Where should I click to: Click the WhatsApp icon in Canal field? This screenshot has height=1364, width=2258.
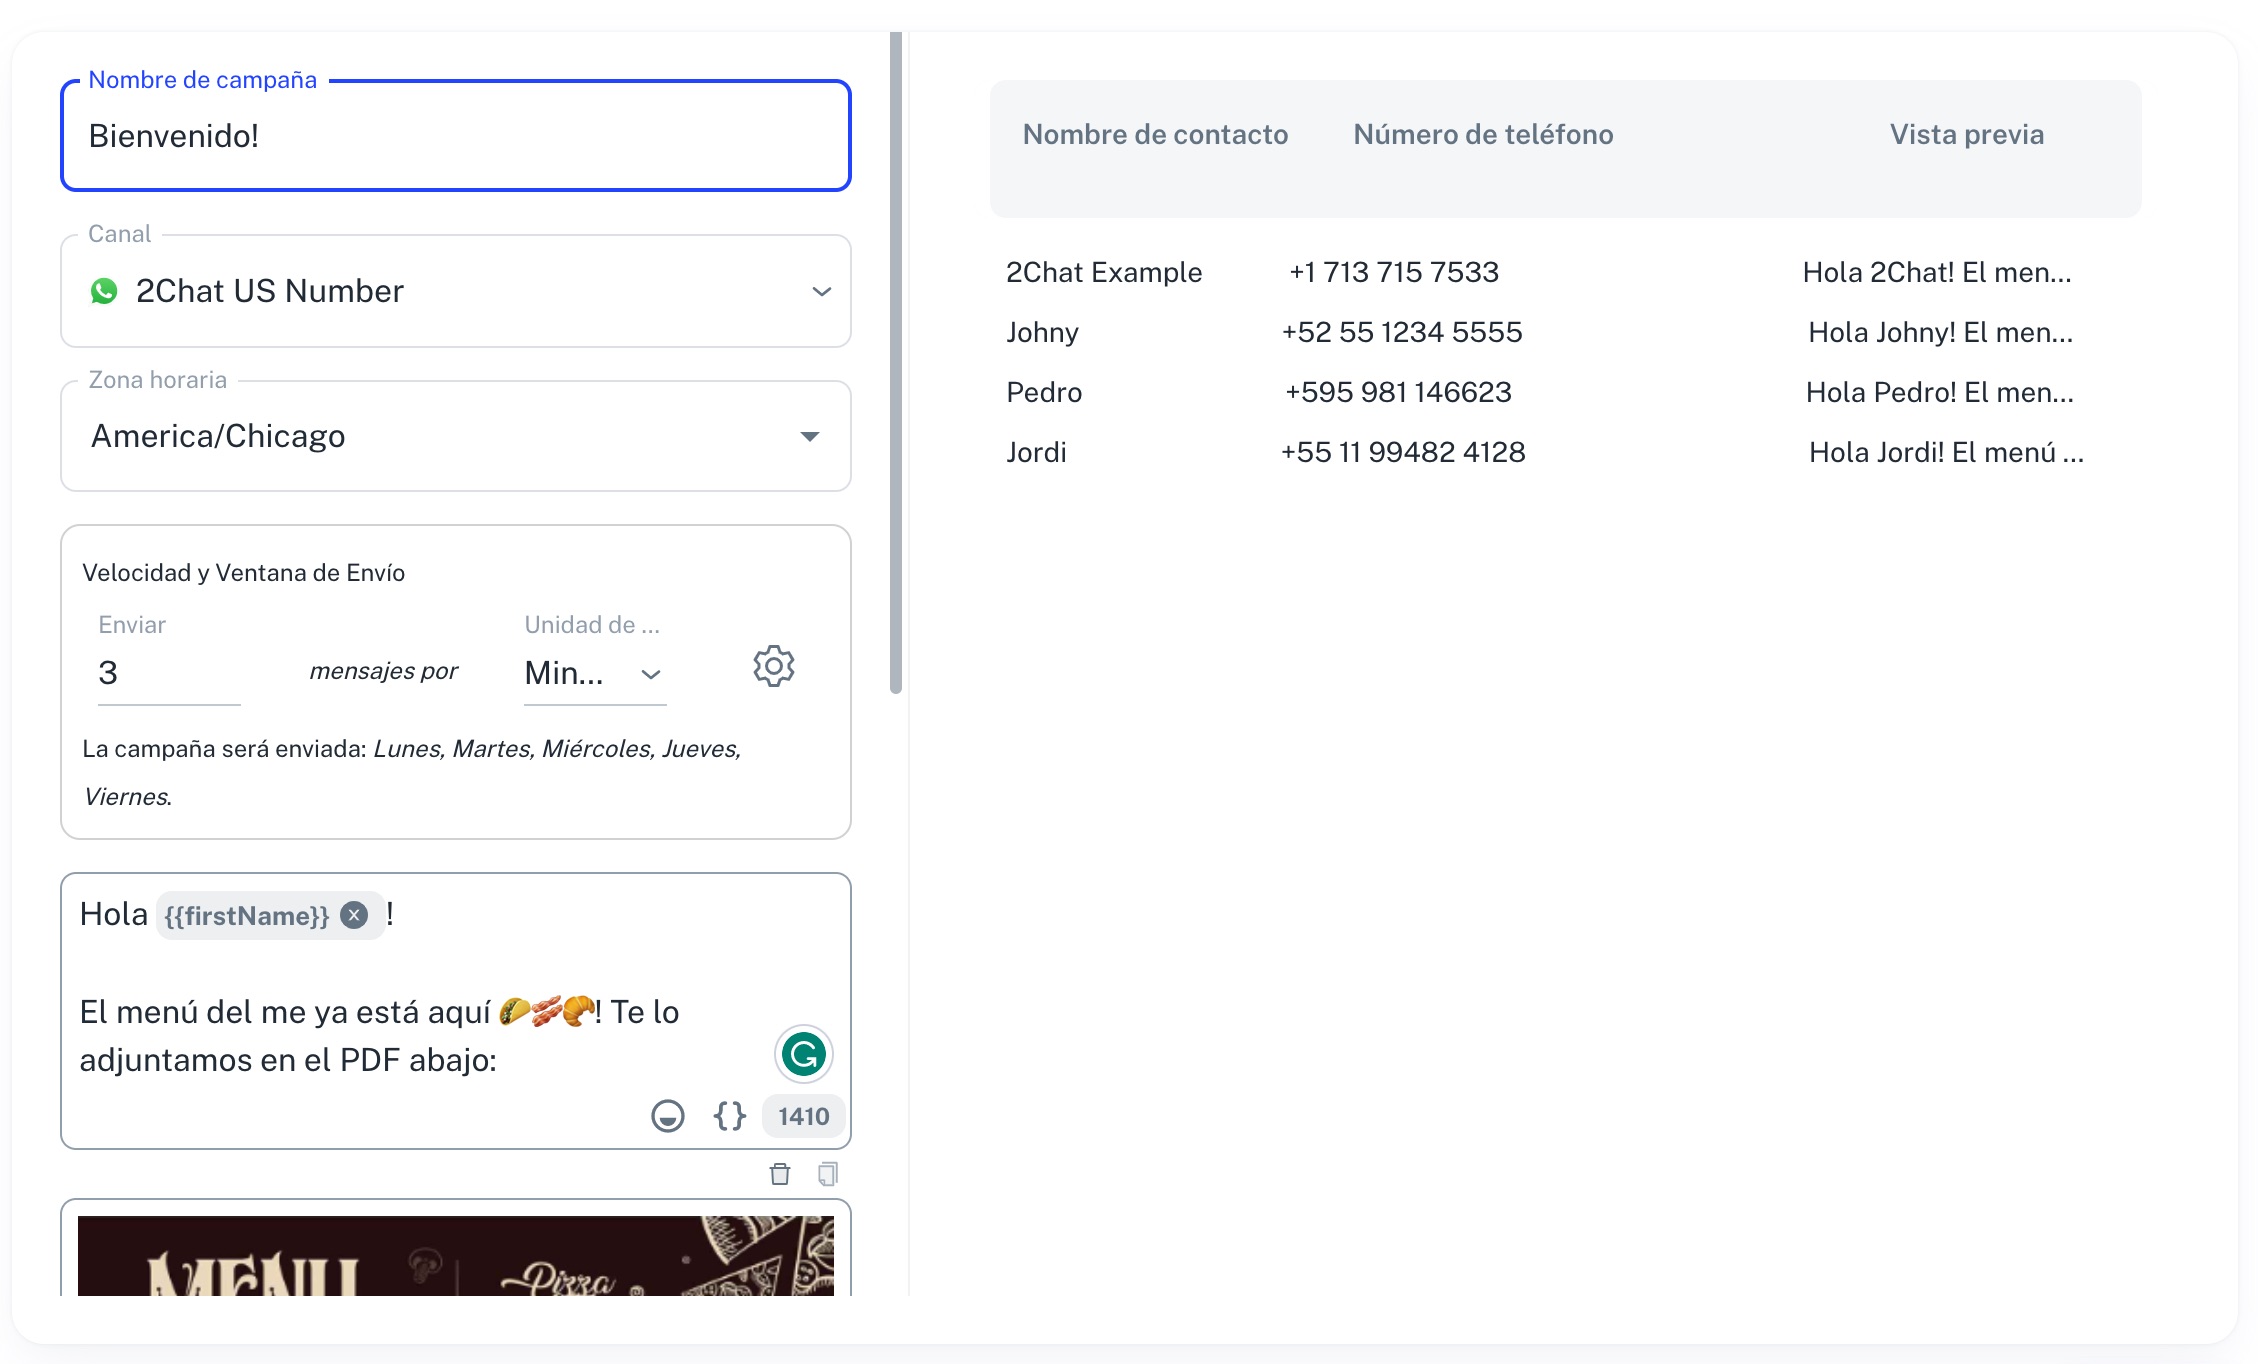pyautogui.click(x=104, y=291)
